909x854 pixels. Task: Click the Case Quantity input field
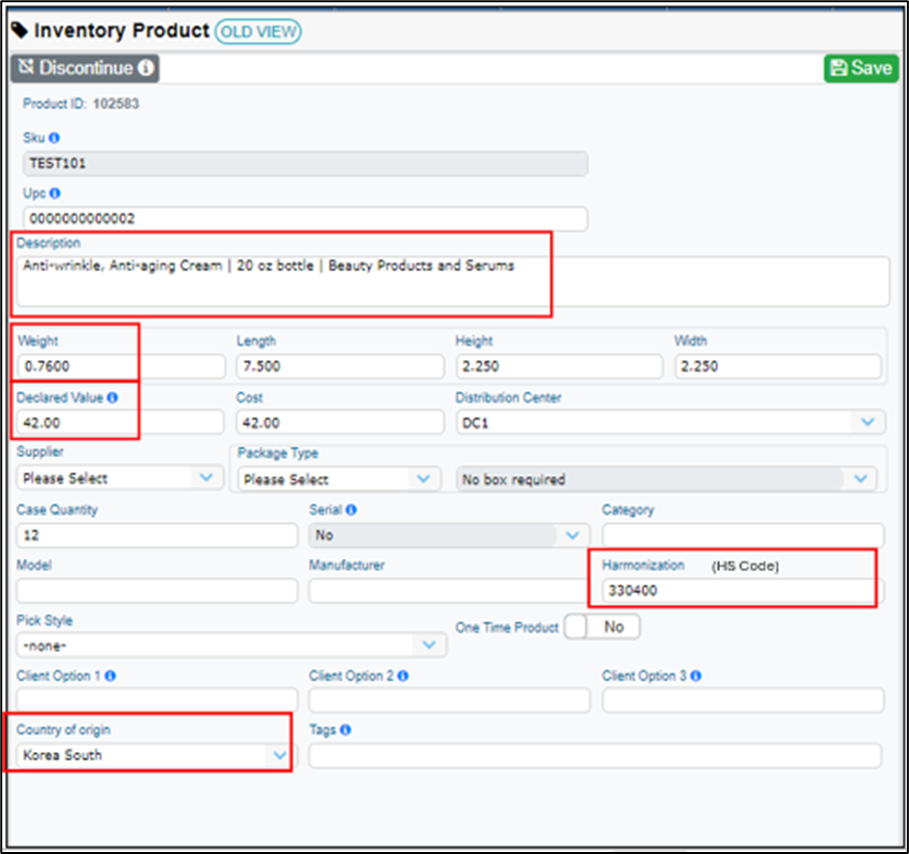157,535
